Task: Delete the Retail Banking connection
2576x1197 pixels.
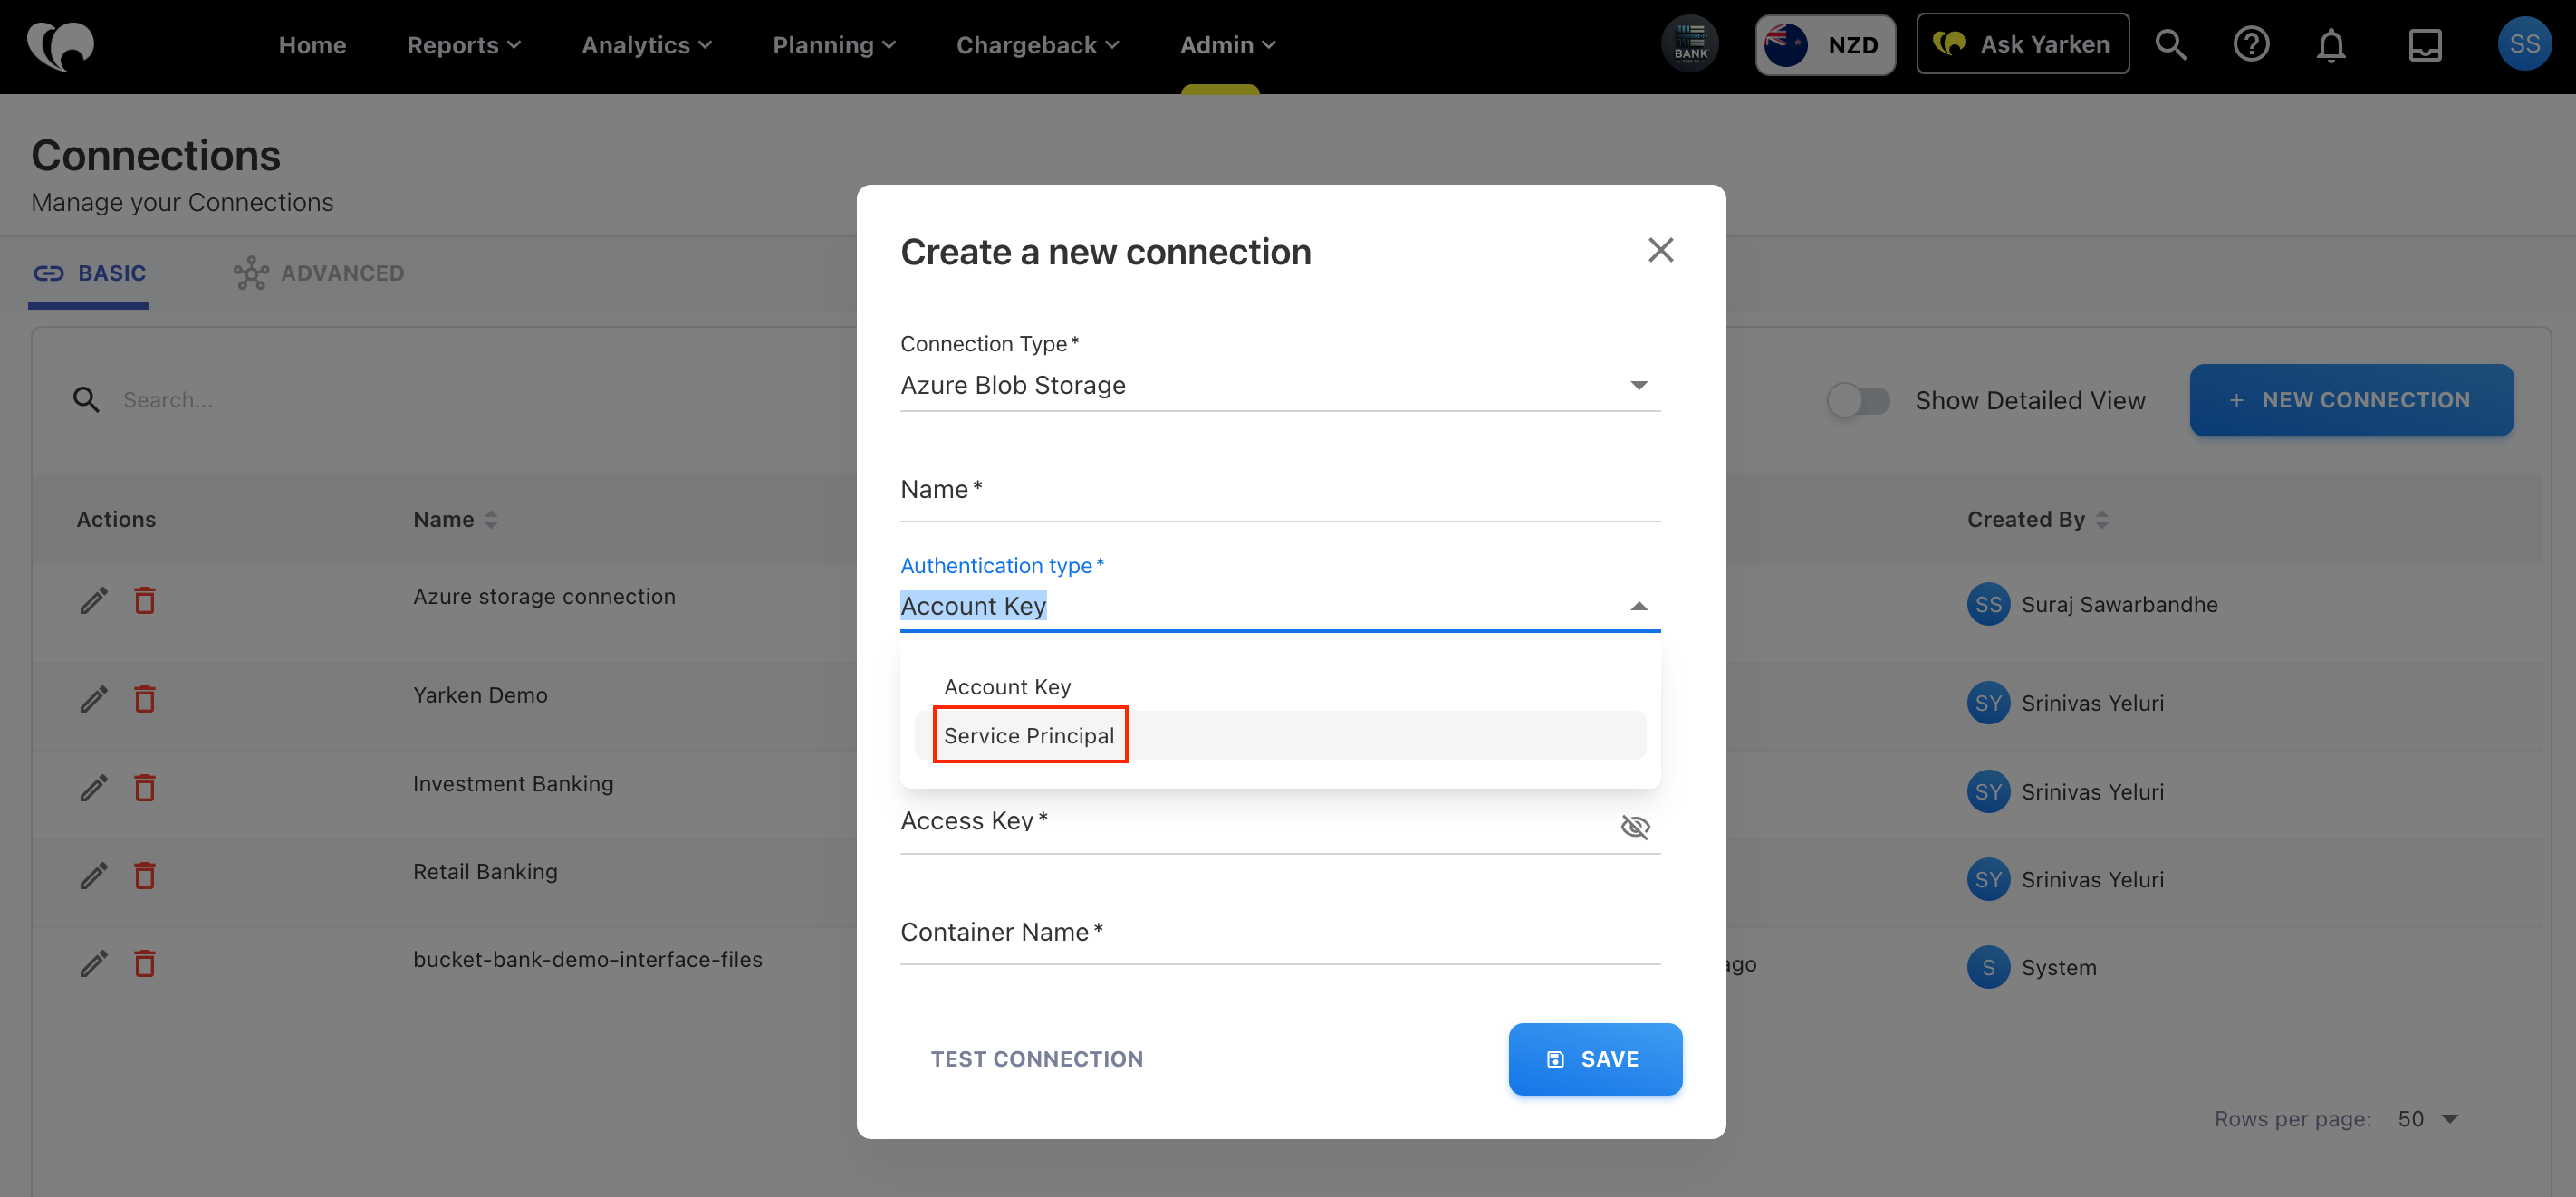Action: point(145,875)
